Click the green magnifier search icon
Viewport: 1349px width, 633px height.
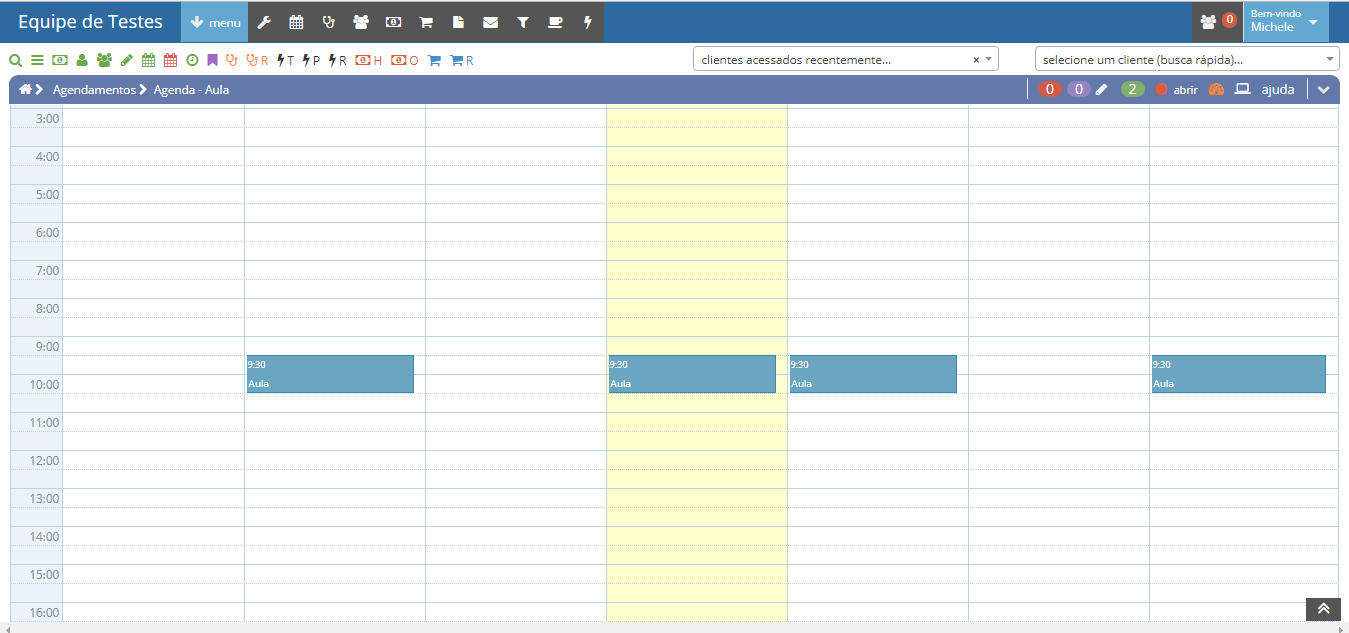(15, 60)
